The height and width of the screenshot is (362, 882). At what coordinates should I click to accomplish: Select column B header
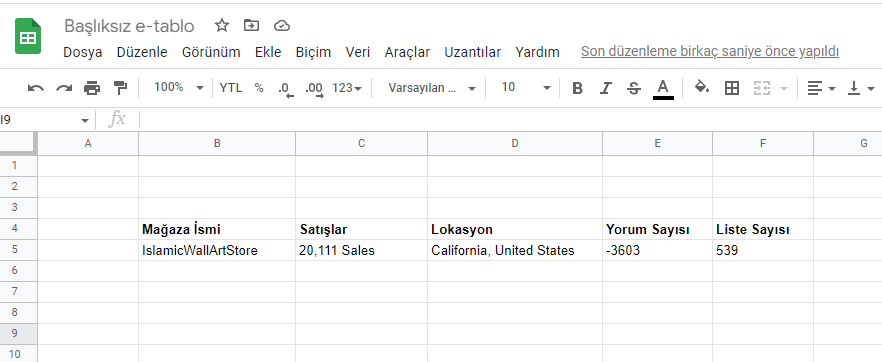click(217, 143)
